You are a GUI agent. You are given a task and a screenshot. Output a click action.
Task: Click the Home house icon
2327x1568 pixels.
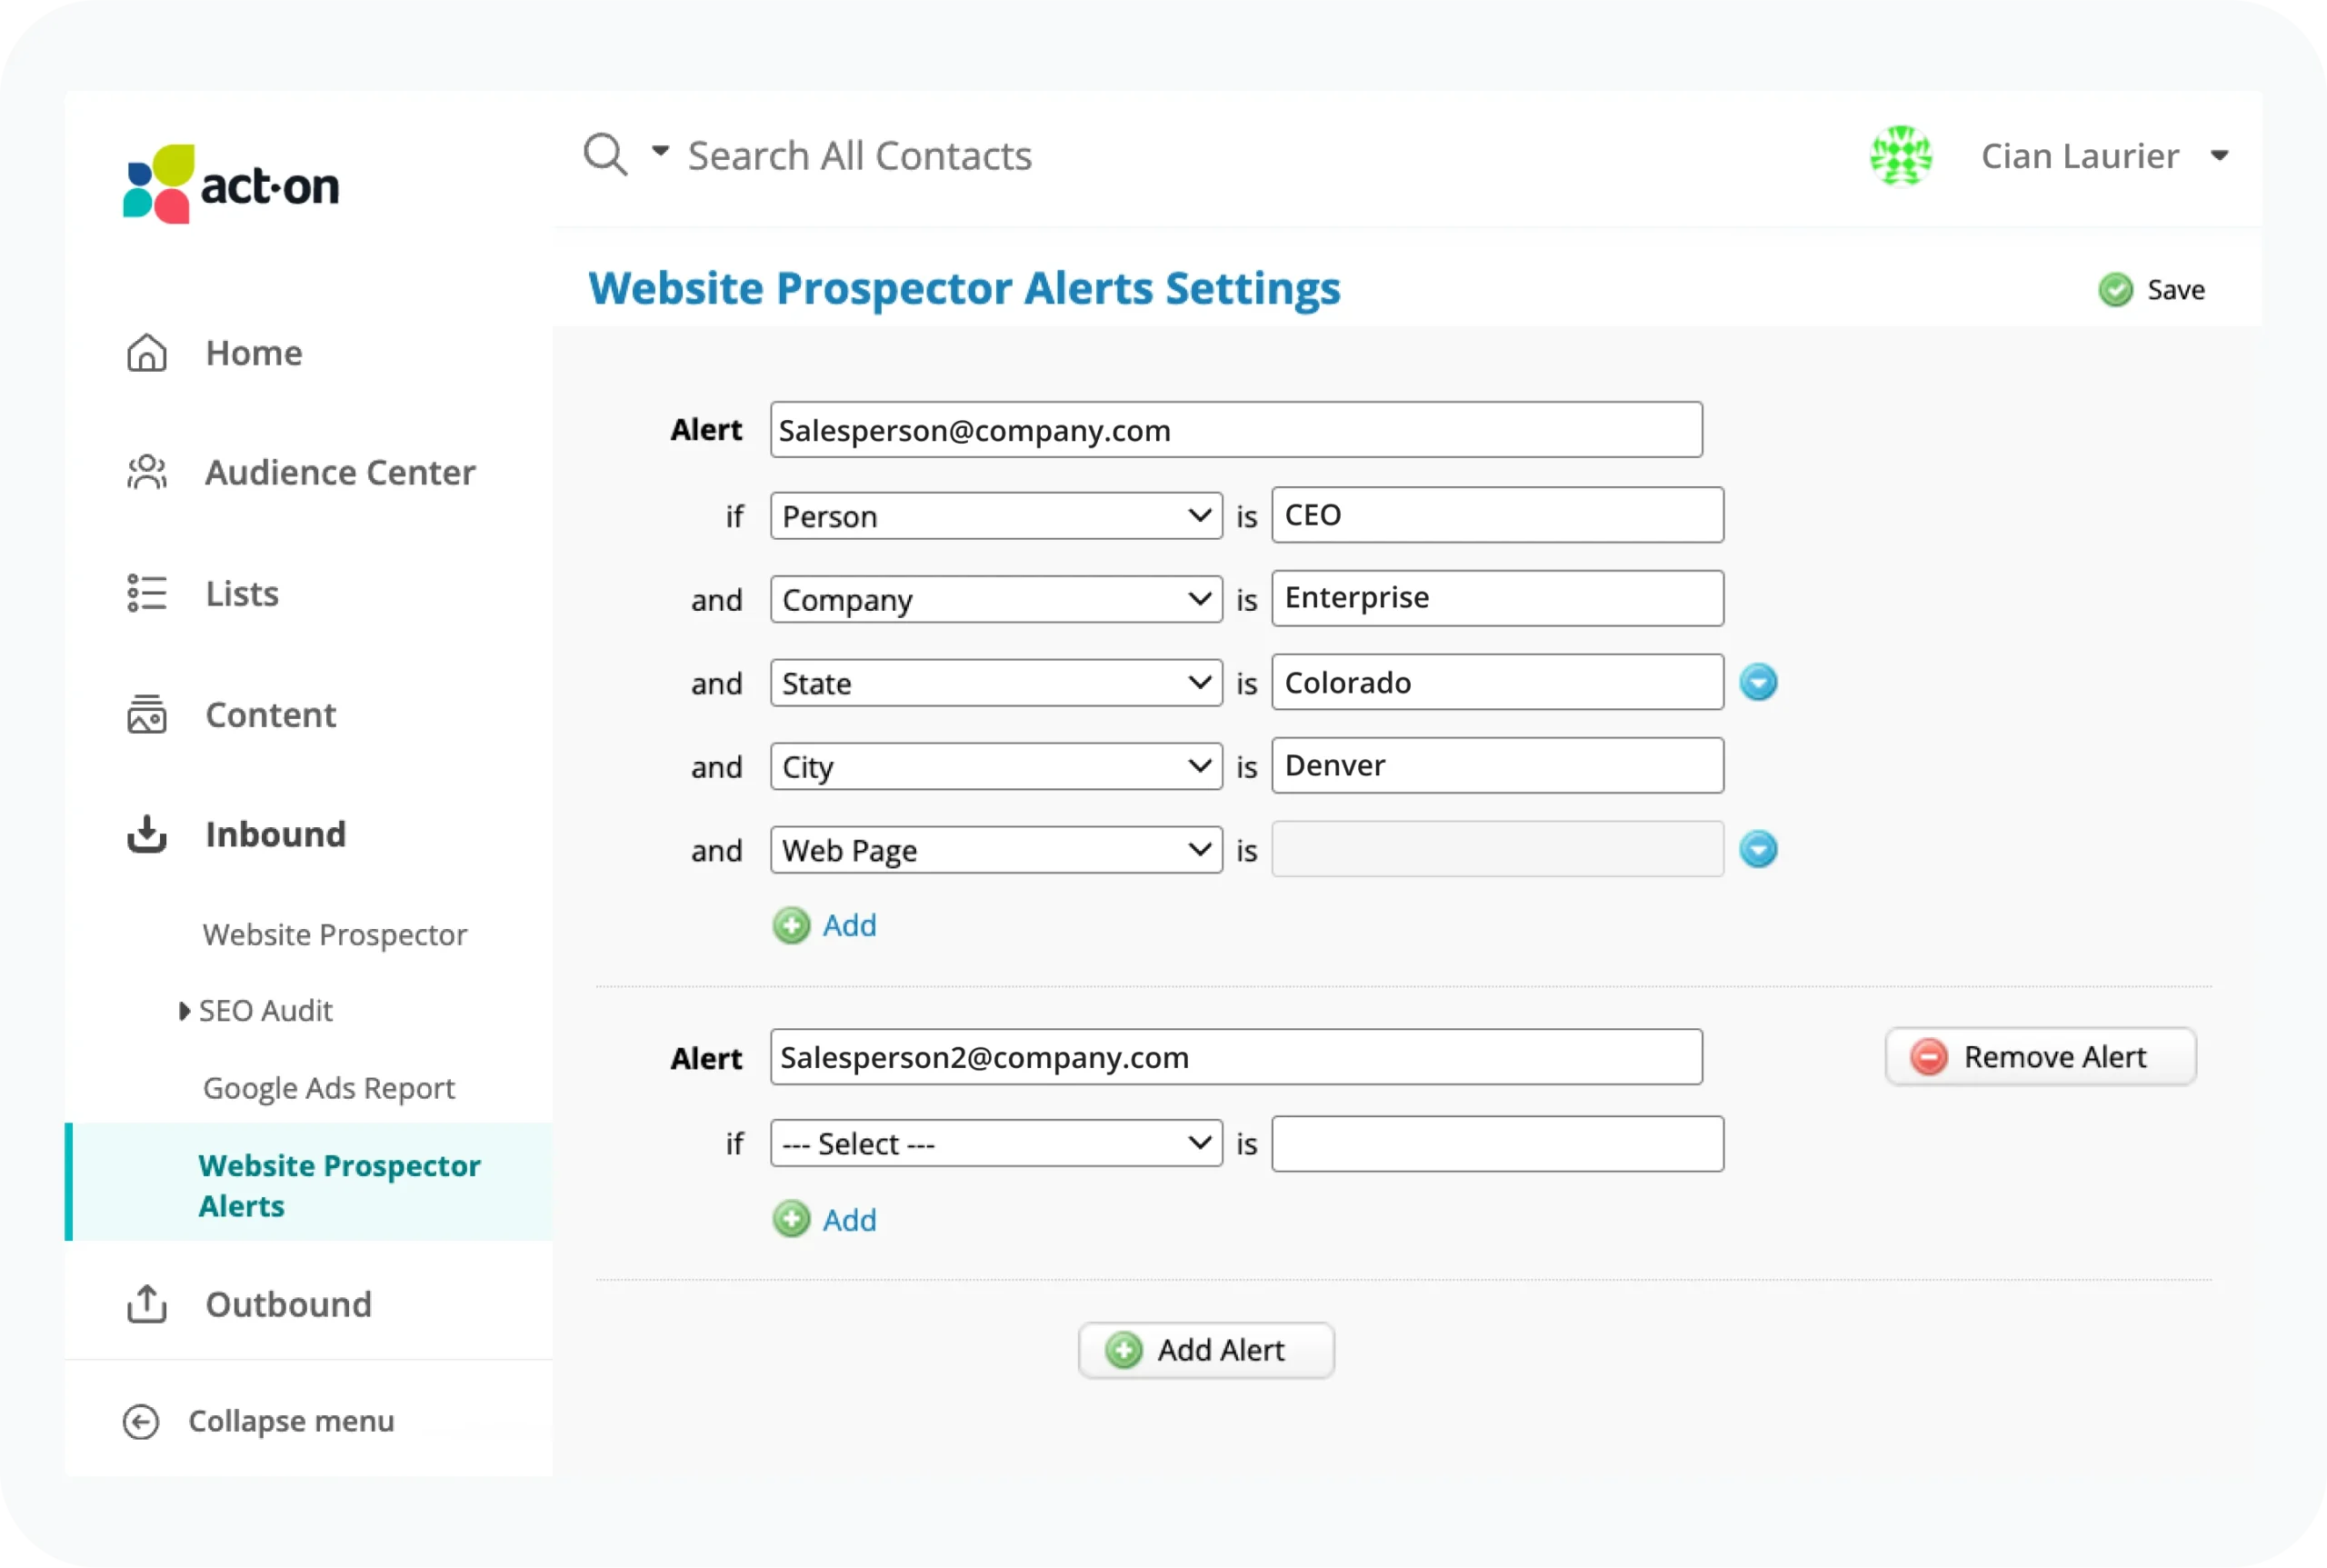pos(147,353)
